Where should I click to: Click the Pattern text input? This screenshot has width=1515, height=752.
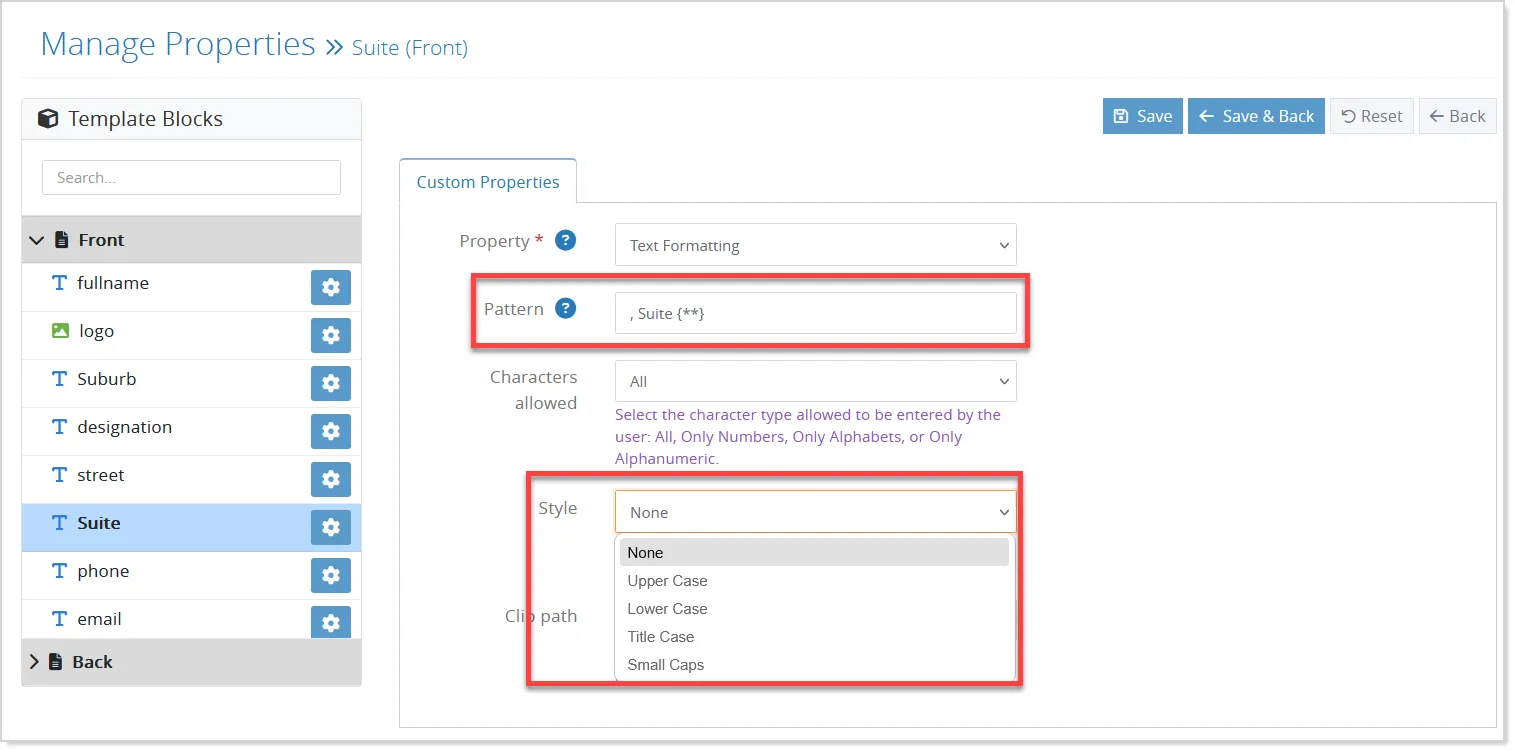point(815,313)
